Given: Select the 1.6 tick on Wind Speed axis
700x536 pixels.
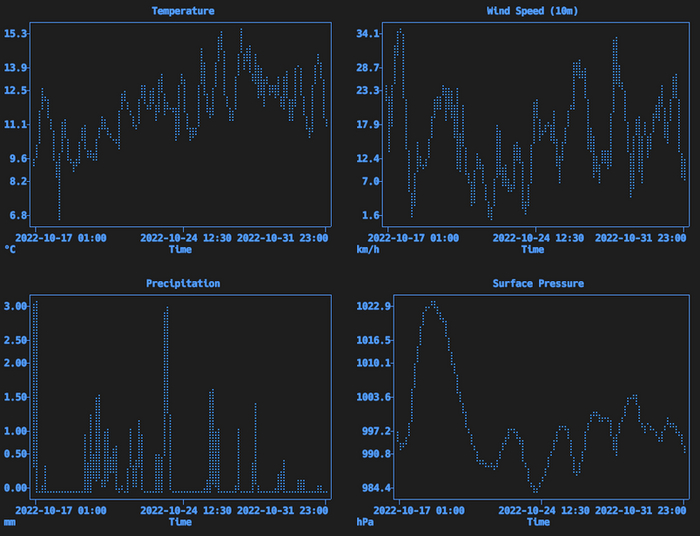Looking at the screenshot, I should coord(371,215).
